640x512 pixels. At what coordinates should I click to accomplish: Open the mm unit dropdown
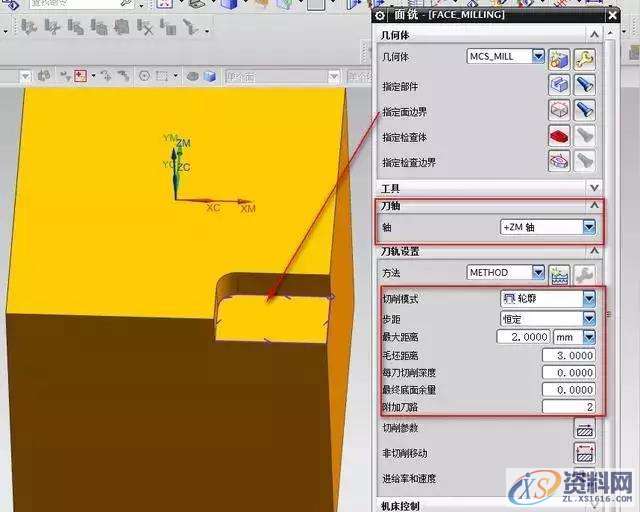(589, 337)
